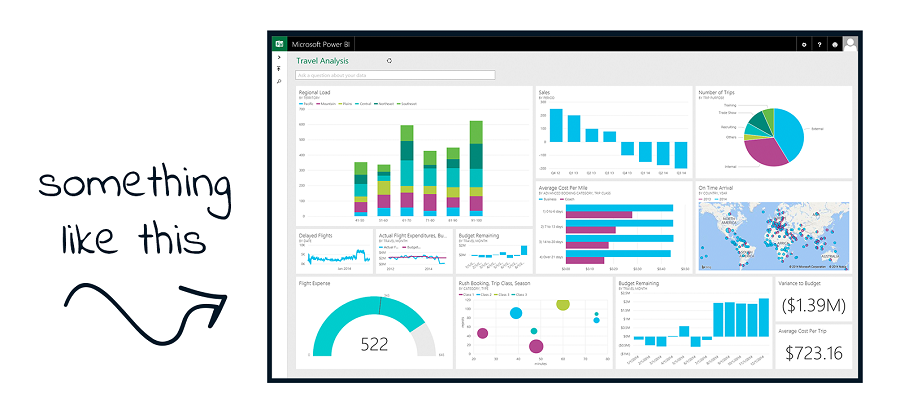The width and height of the screenshot is (900, 415).
Task: Open the settings gear in header
Action: [x=804, y=45]
